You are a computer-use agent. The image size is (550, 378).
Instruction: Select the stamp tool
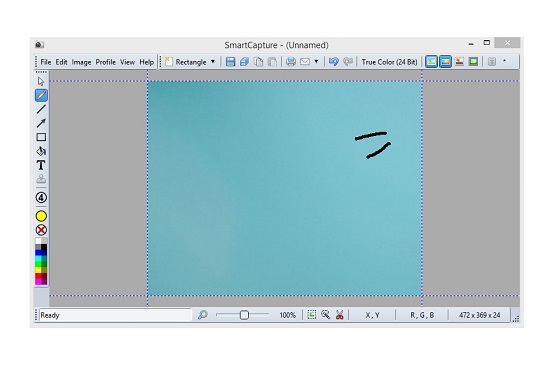click(x=41, y=179)
